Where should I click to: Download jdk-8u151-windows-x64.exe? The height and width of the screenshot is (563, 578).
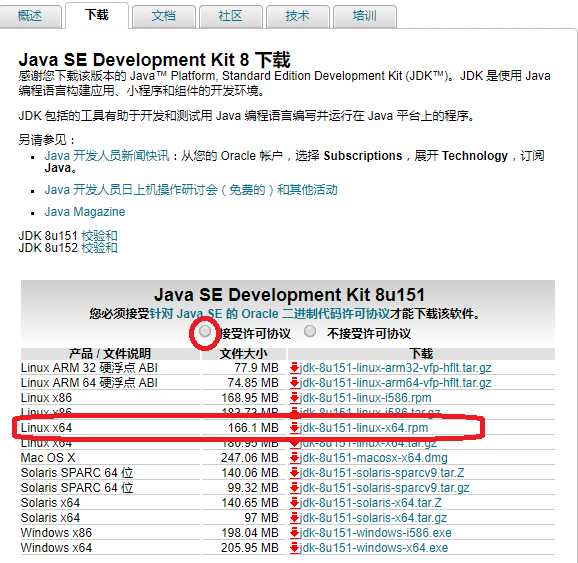tap(374, 548)
